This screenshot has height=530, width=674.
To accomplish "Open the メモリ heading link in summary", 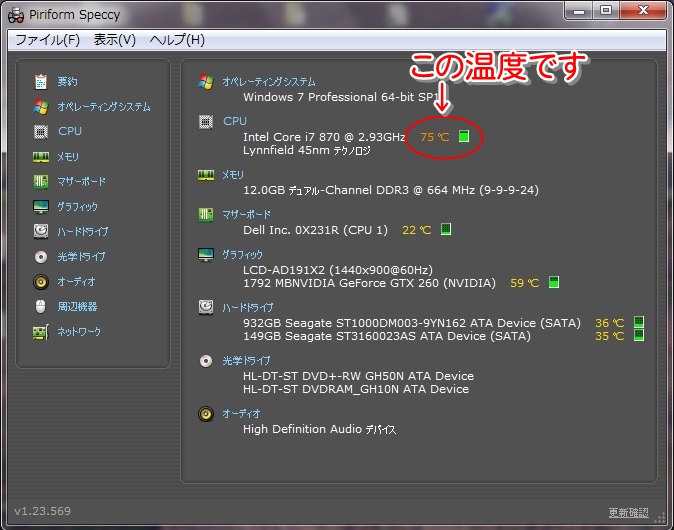I will [233, 175].
